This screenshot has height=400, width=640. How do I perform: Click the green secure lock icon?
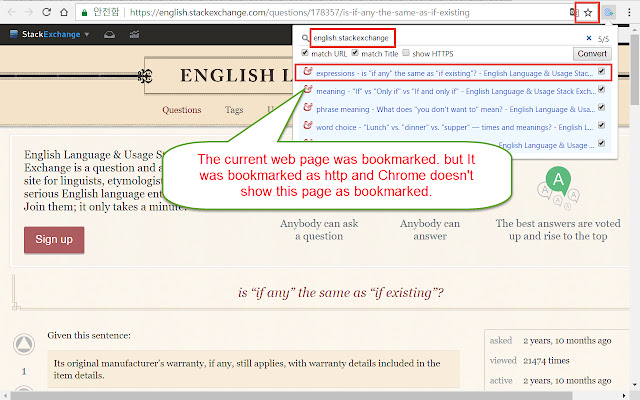pyautogui.click(x=84, y=13)
